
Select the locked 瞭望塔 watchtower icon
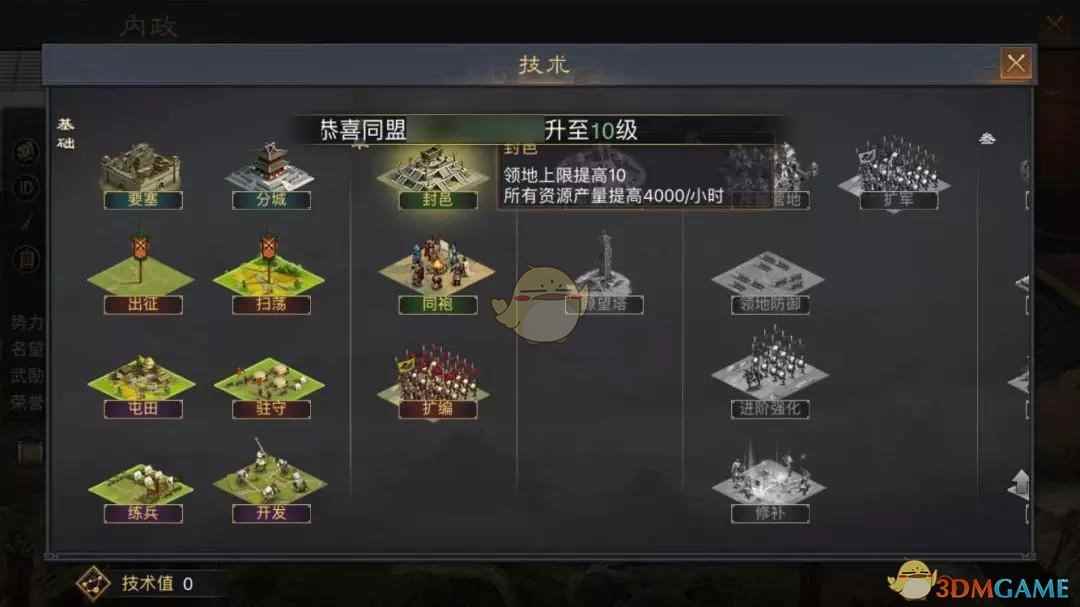[604, 273]
